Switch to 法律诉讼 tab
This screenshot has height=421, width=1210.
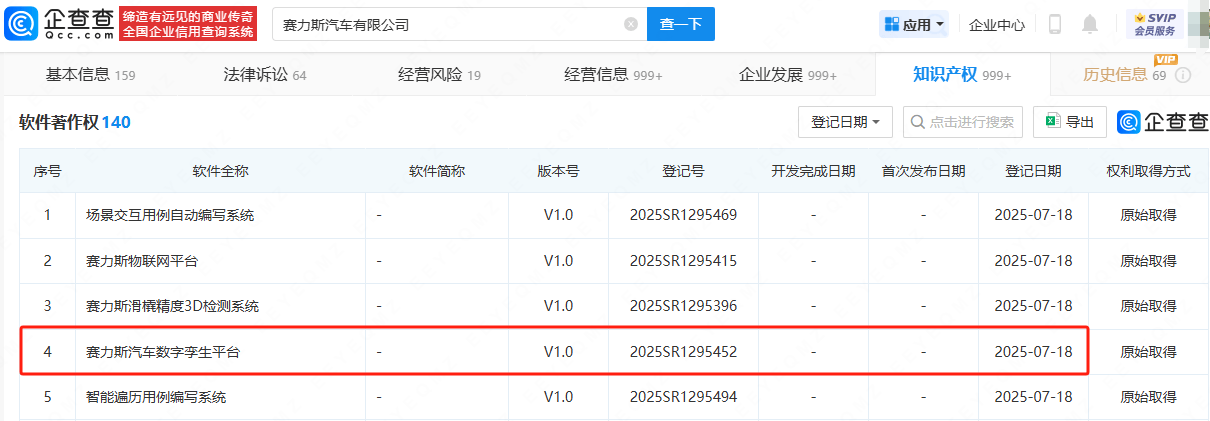click(x=264, y=75)
